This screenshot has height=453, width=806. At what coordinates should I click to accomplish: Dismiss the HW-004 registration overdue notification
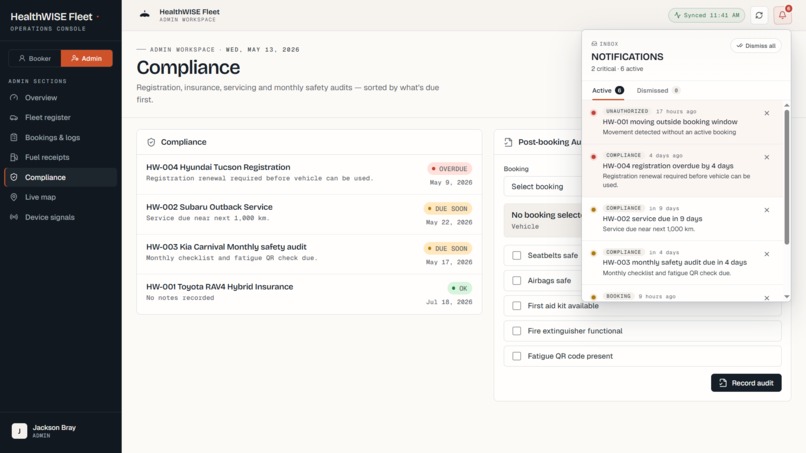(766, 157)
